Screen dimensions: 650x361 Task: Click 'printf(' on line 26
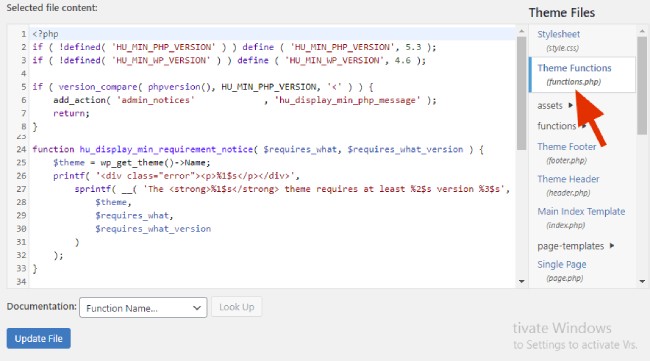pos(71,176)
